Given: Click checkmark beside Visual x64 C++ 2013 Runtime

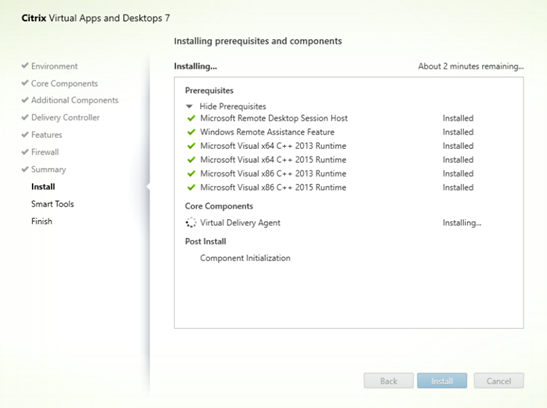Looking at the screenshot, I should click(191, 146).
